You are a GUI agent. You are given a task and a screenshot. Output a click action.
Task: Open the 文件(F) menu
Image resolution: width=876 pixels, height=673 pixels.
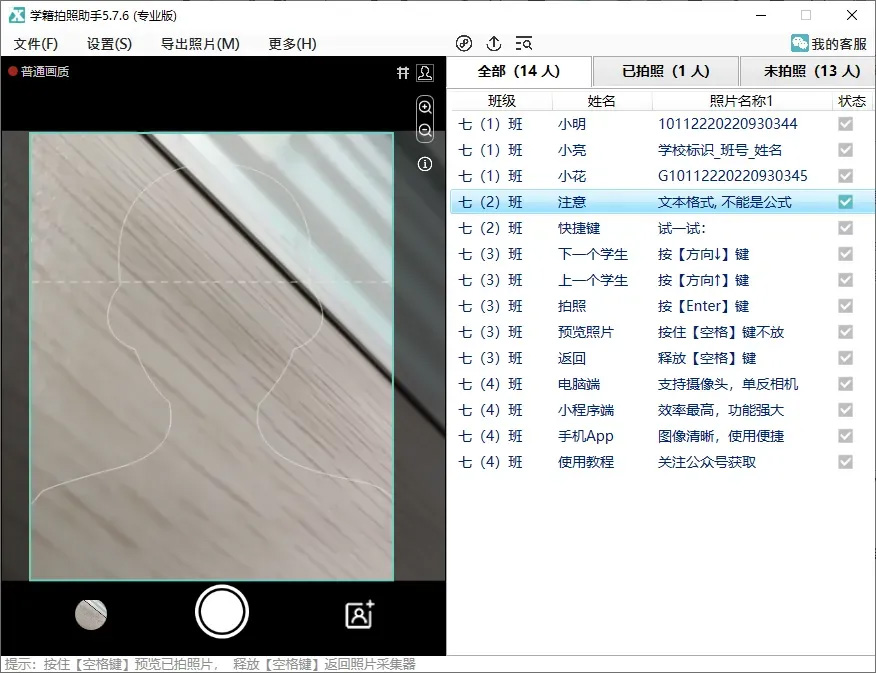tap(36, 44)
